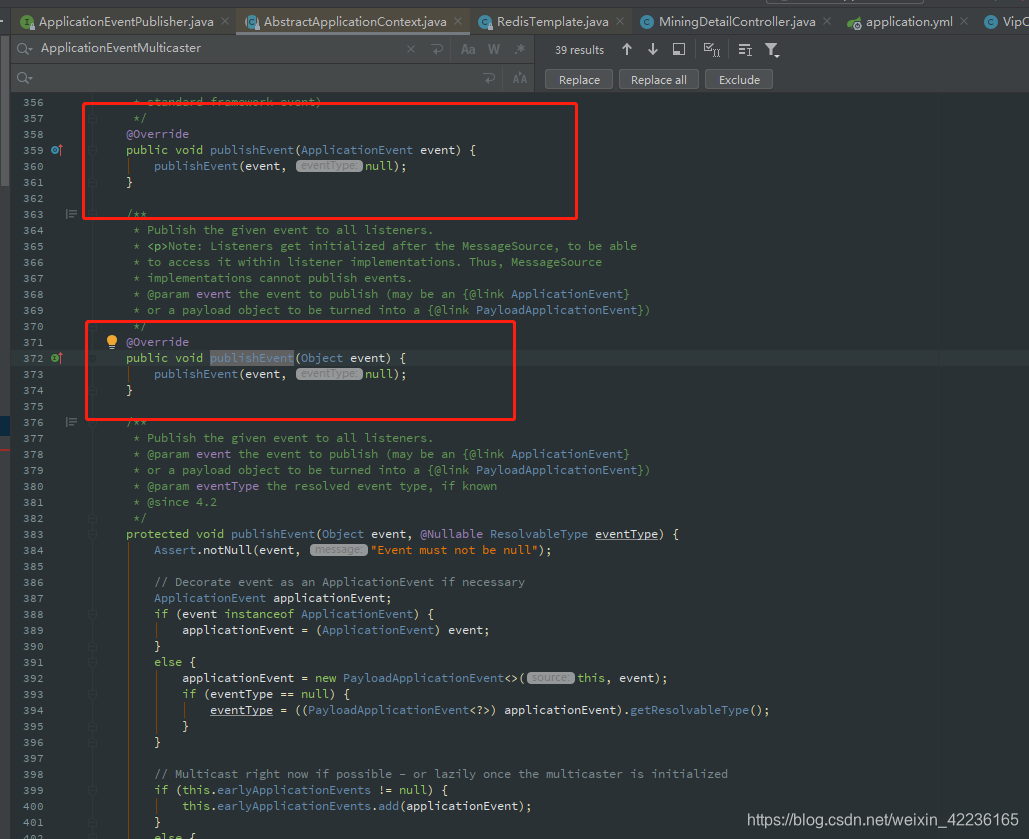
Task: Click new line icon in replace field
Action: point(490,79)
